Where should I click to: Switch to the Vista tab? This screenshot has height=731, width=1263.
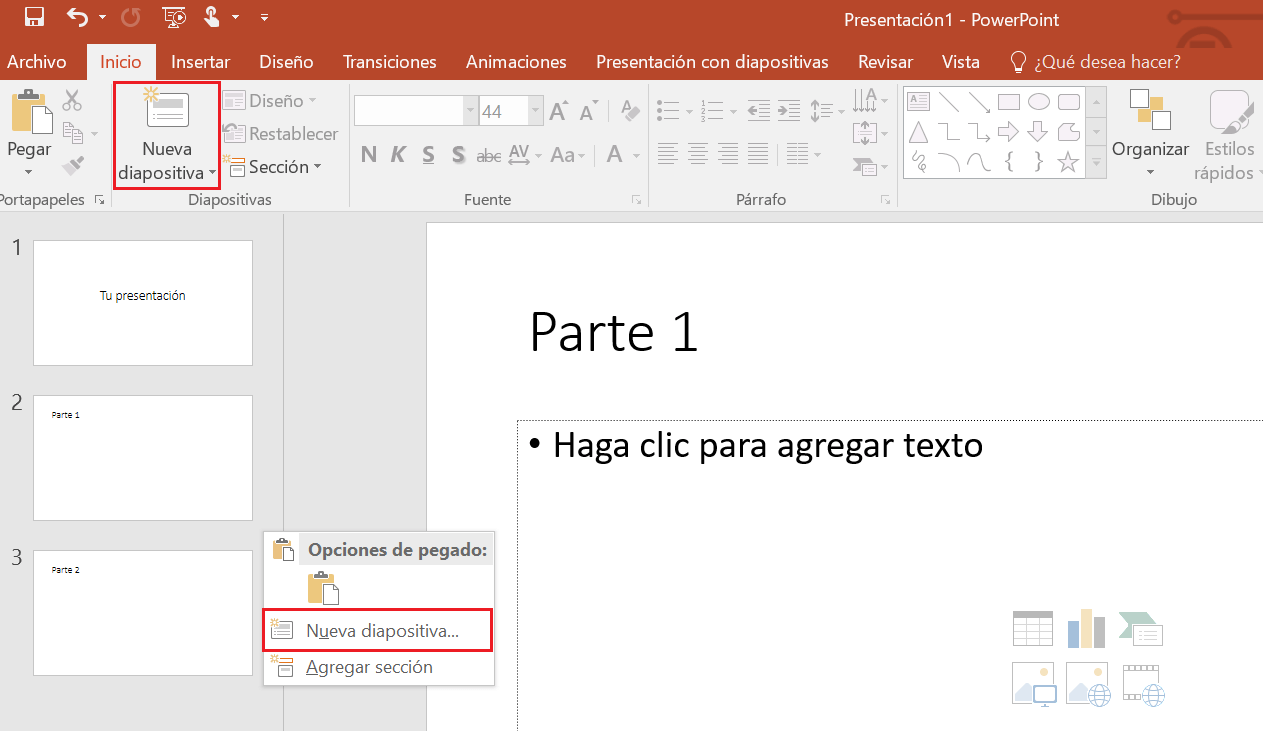(961, 62)
